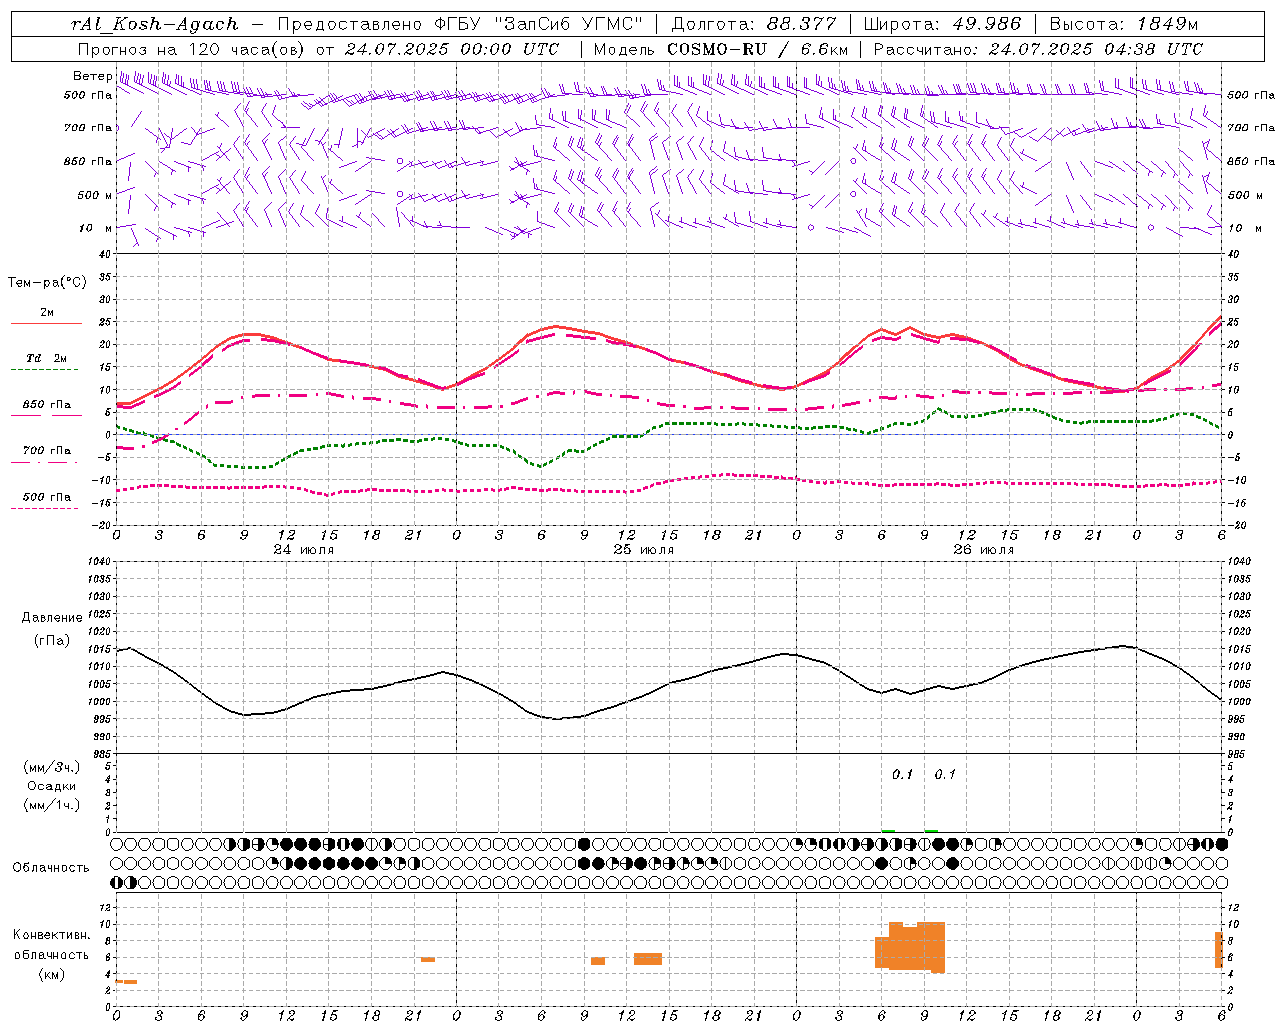Click the Широта: 49.986 value
1280x1024 pixels.
click(x=942, y=24)
